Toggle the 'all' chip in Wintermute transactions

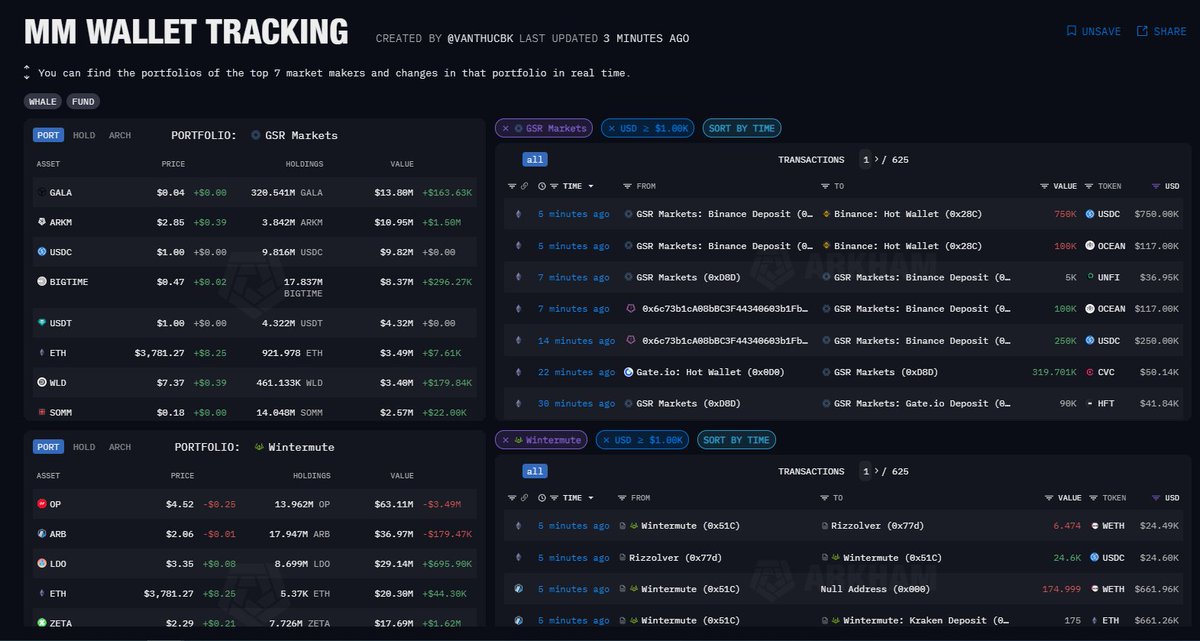pos(535,471)
